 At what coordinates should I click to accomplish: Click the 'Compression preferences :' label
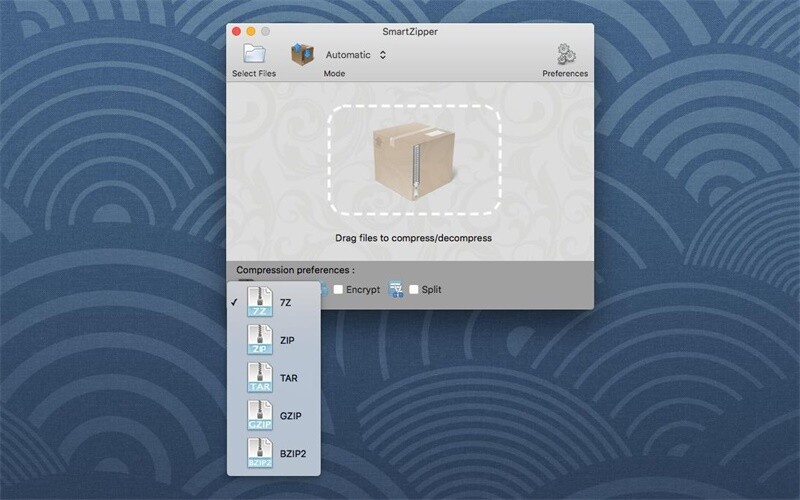click(295, 270)
